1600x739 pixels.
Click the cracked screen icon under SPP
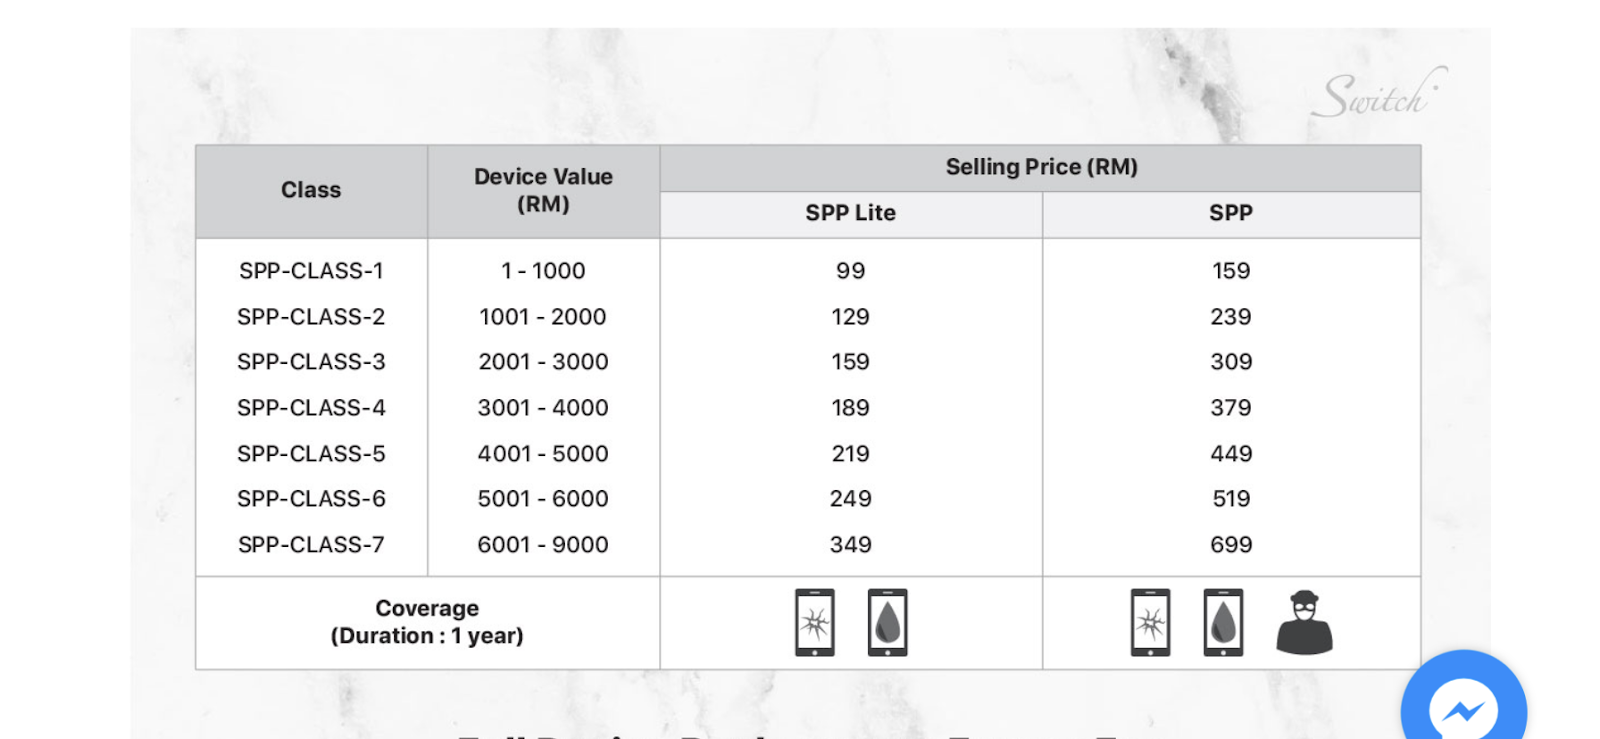pyautogui.click(x=1152, y=621)
